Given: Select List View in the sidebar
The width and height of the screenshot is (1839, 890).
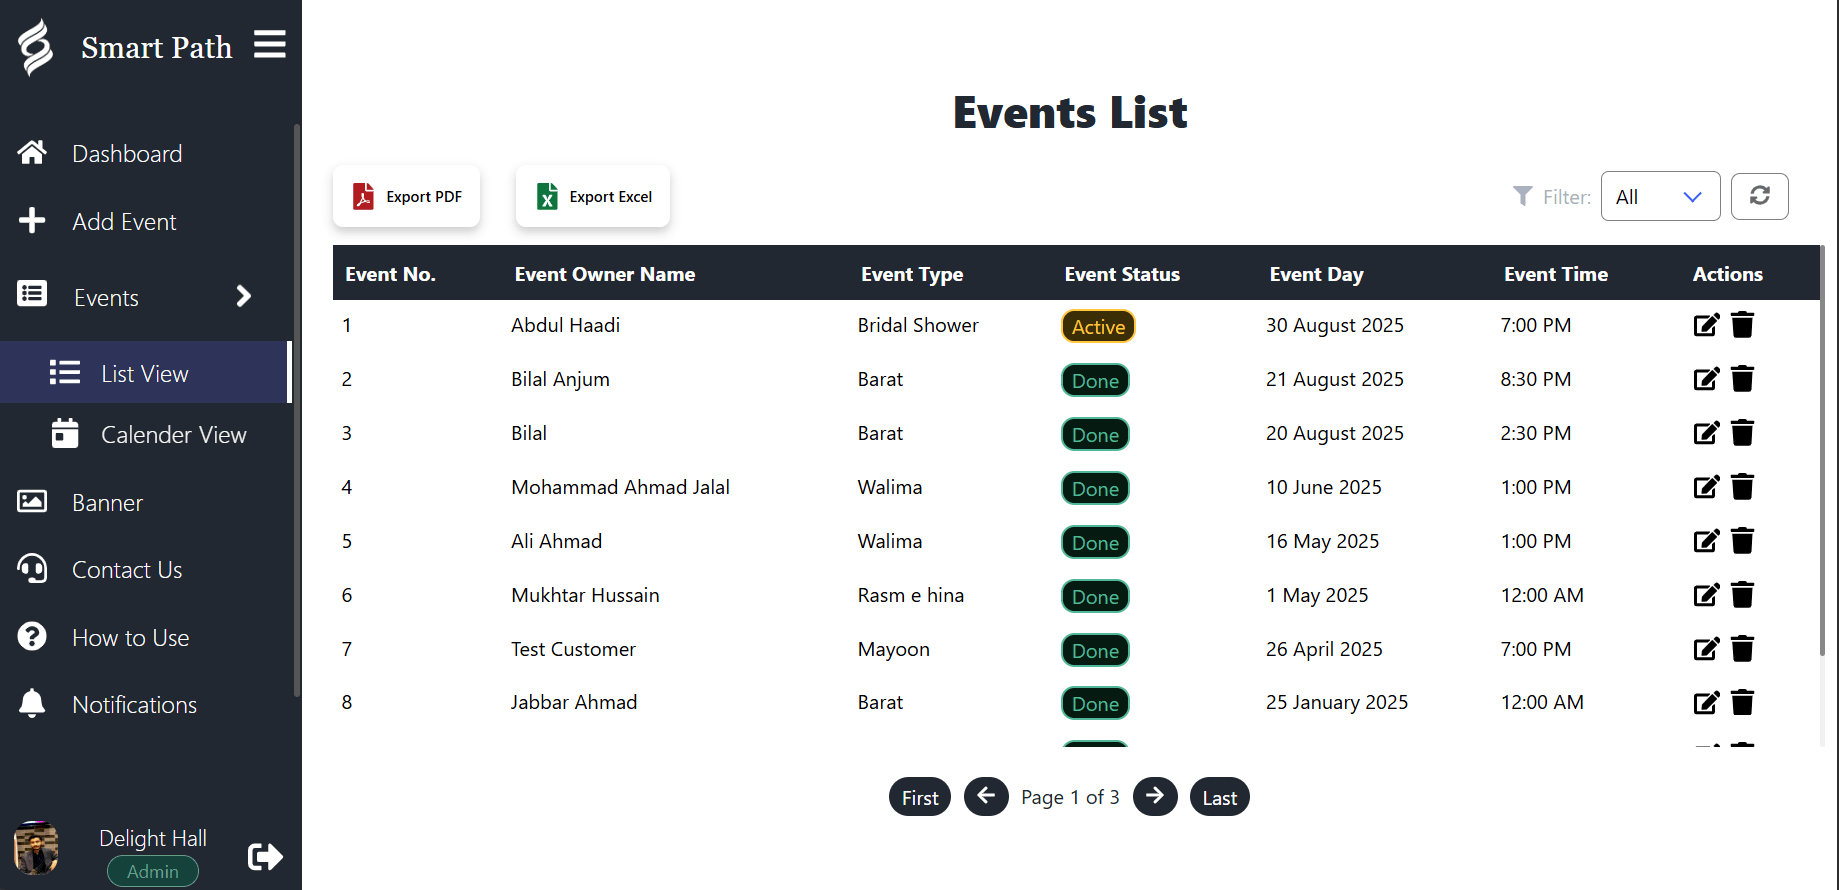Looking at the screenshot, I should (x=145, y=373).
